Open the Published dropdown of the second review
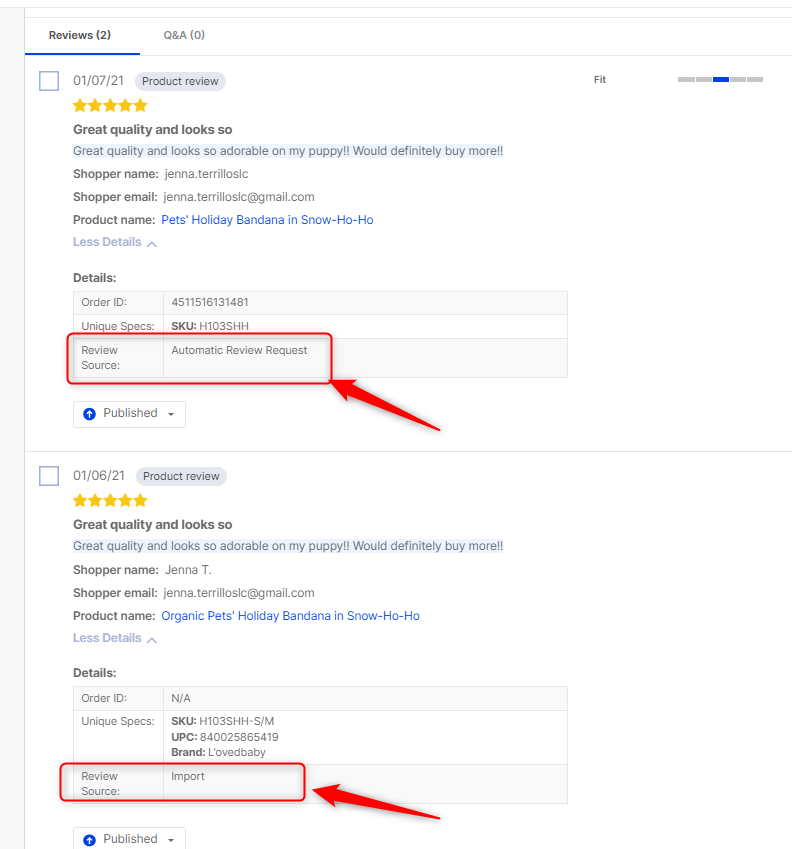 click(x=129, y=838)
